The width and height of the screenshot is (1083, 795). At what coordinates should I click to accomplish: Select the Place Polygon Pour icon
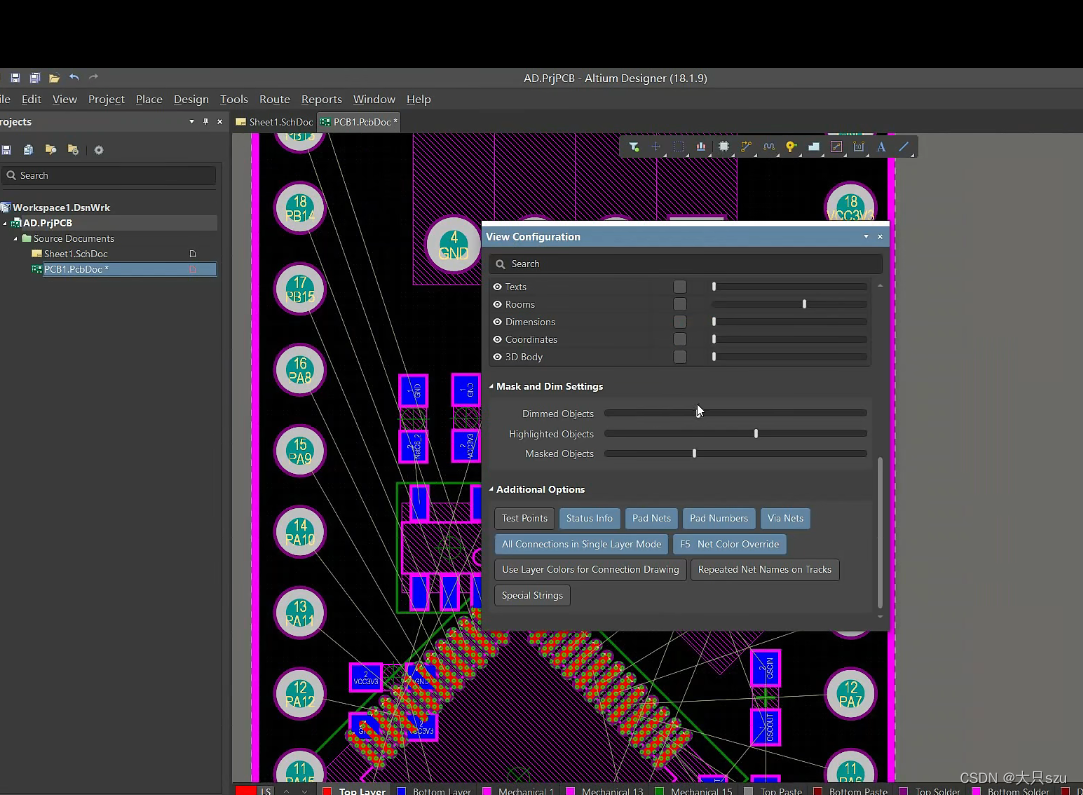coord(814,146)
